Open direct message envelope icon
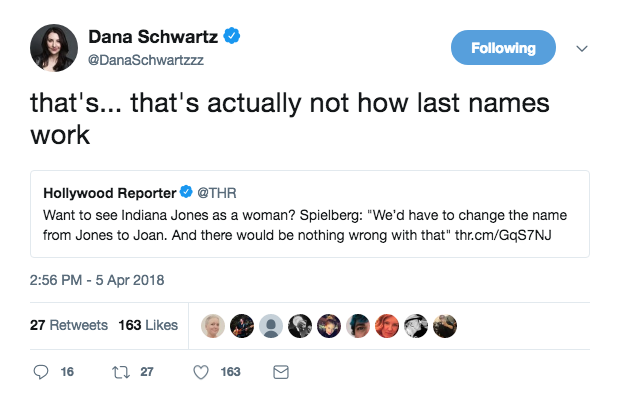The width and height of the screenshot is (623, 398). [x=281, y=372]
